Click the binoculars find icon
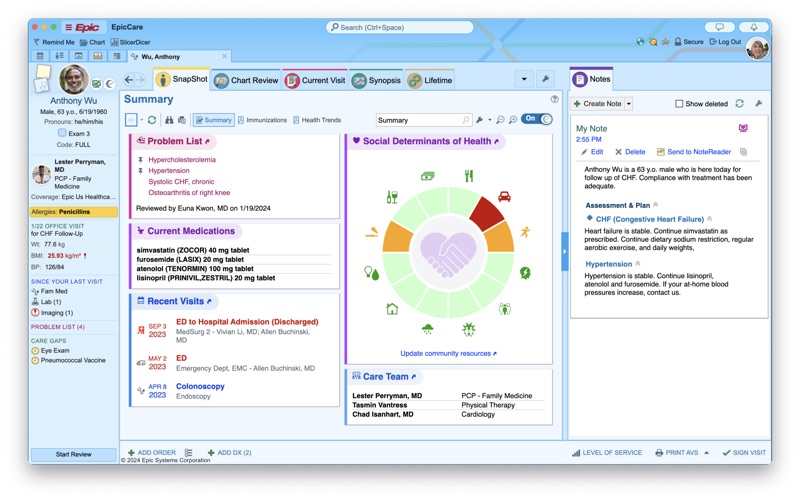The height and width of the screenshot is (500, 800). [x=169, y=120]
